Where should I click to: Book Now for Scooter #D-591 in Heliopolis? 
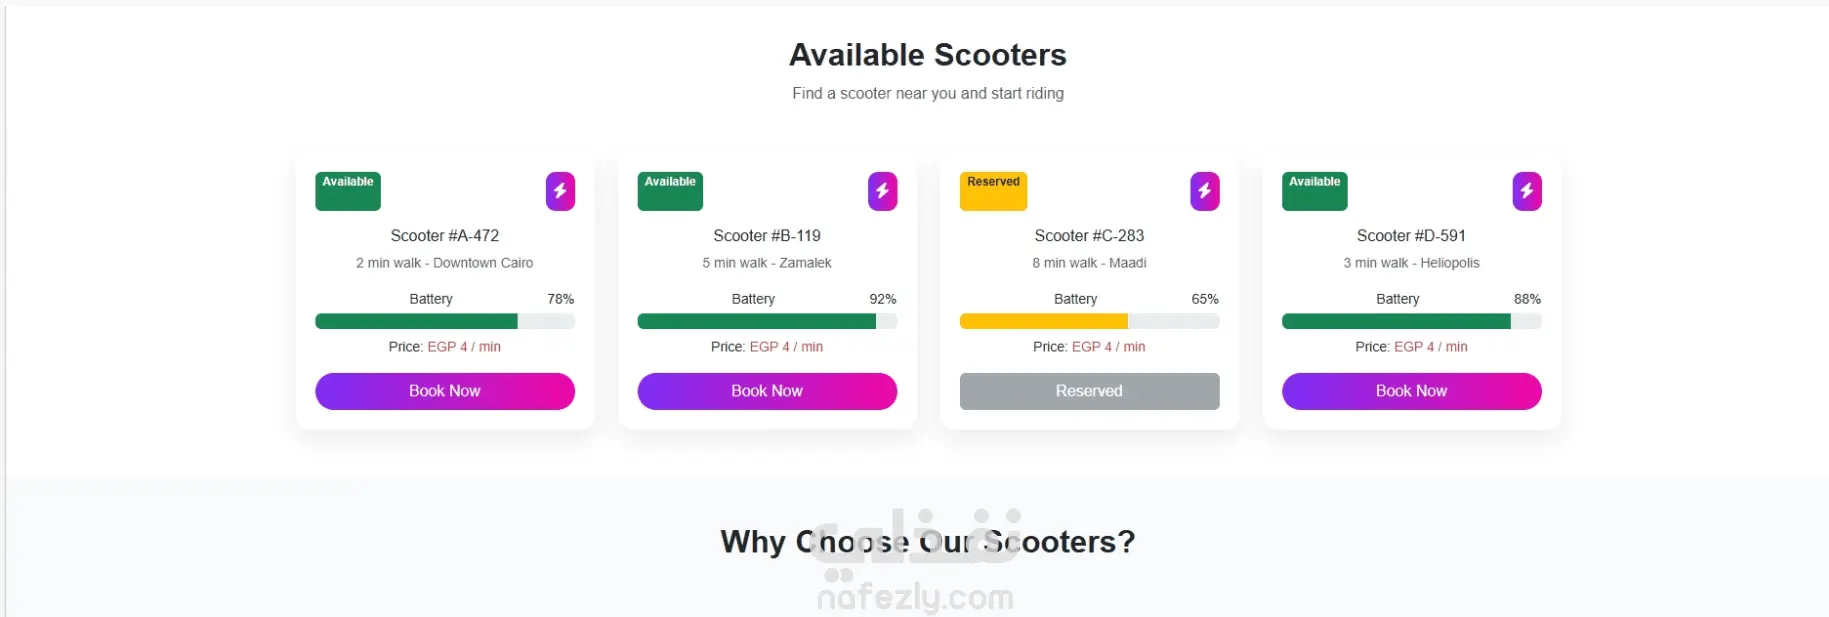(1411, 391)
